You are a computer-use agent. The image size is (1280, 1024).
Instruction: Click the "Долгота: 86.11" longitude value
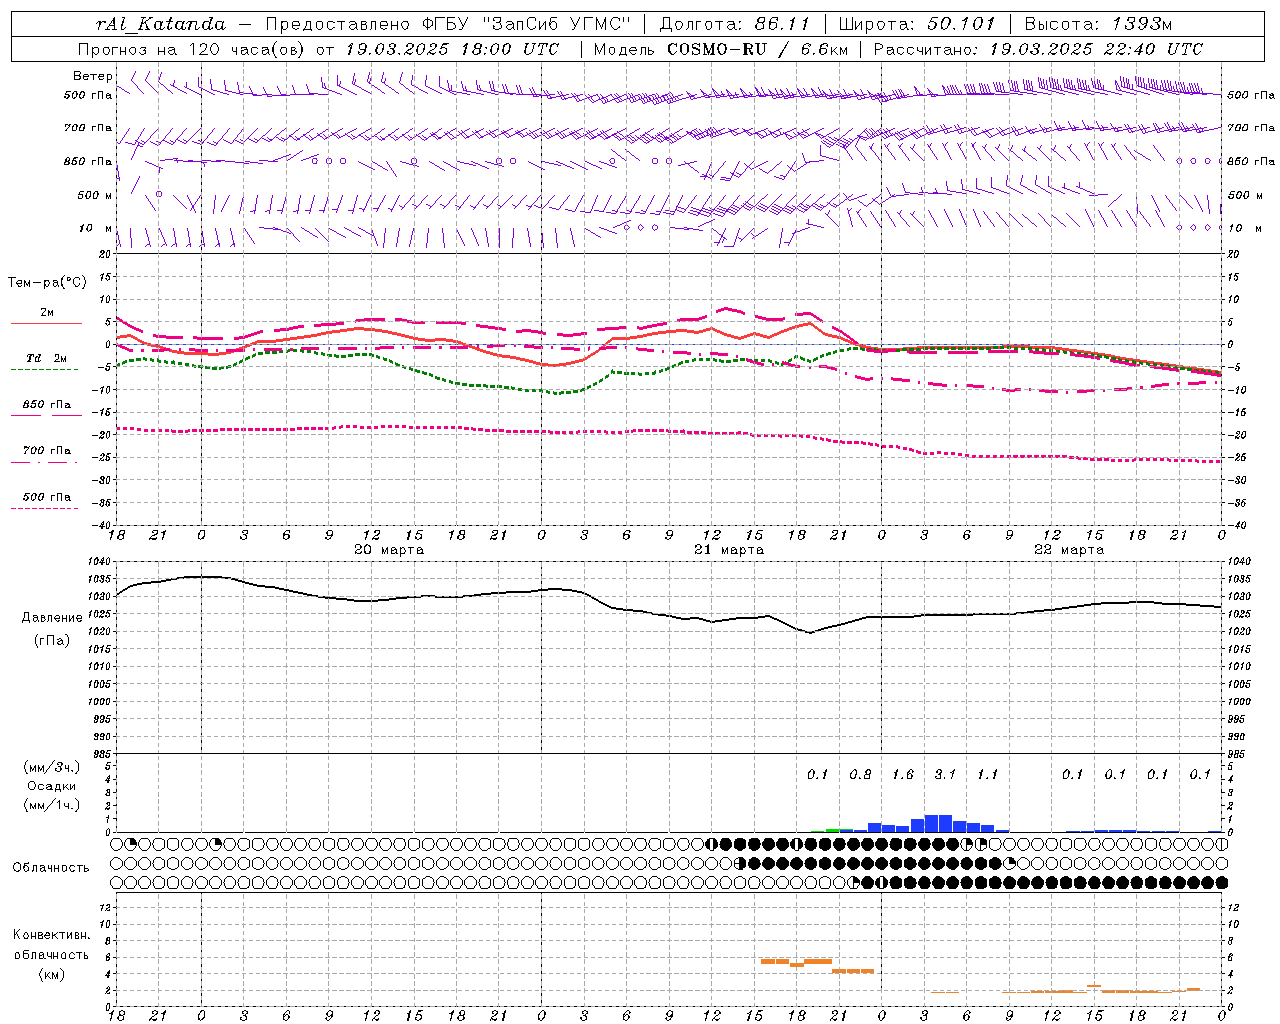735,24
